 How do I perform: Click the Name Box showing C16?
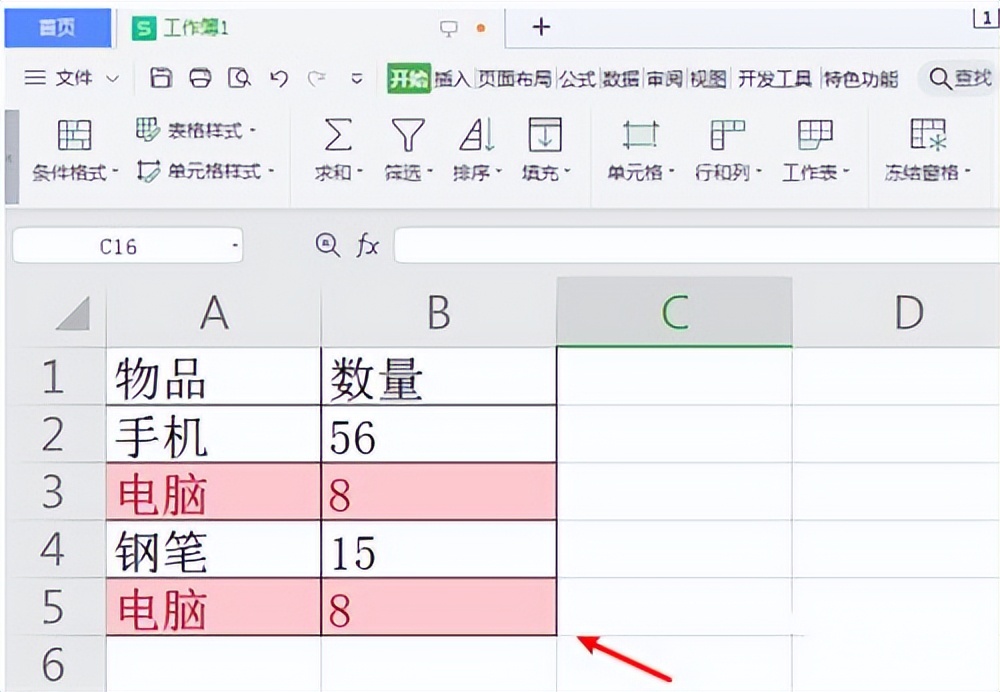pyautogui.click(x=119, y=246)
